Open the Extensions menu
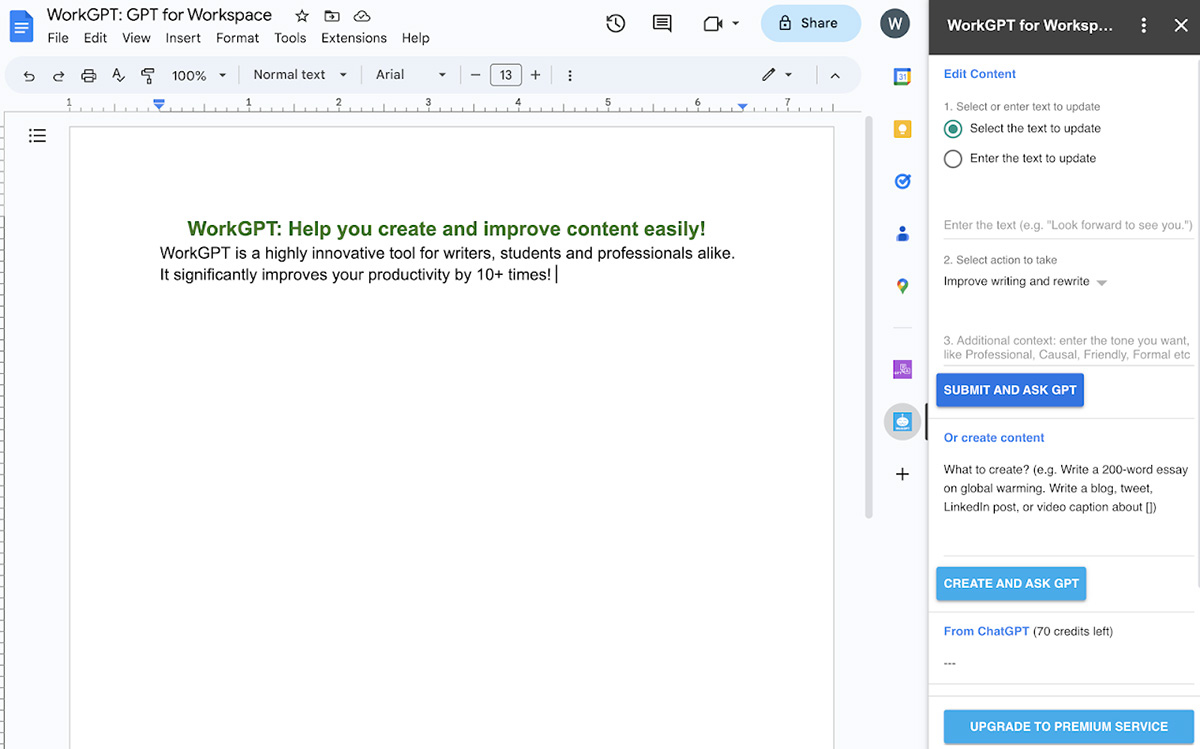Image resolution: width=1200 pixels, height=749 pixels. point(353,38)
